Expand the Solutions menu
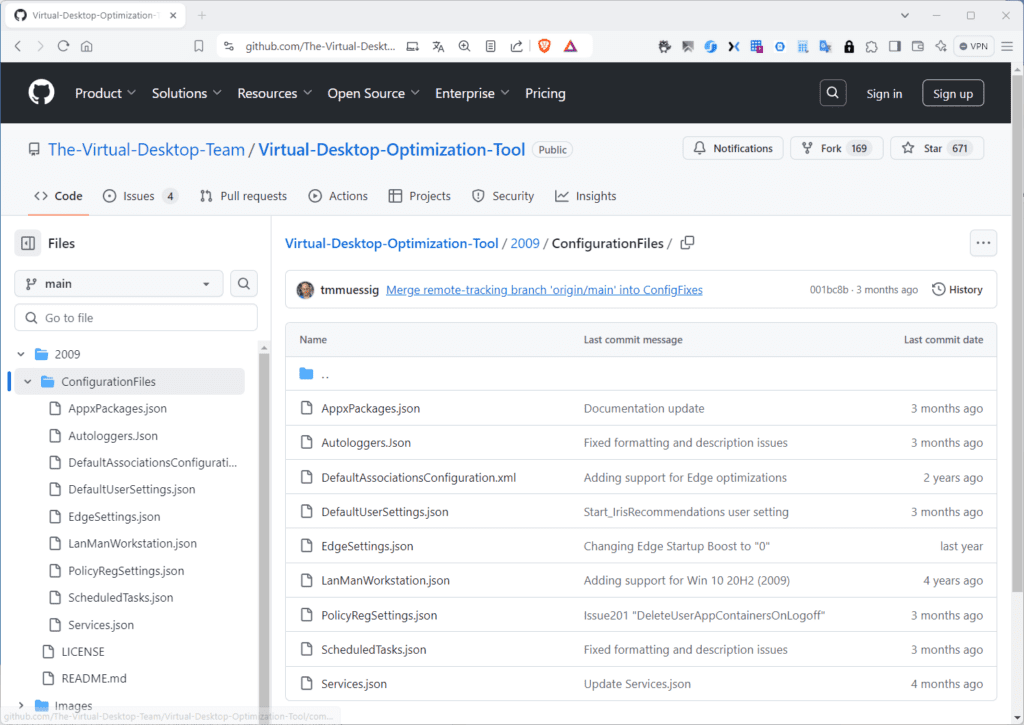Viewport: 1024px width, 725px height. point(187,93)
